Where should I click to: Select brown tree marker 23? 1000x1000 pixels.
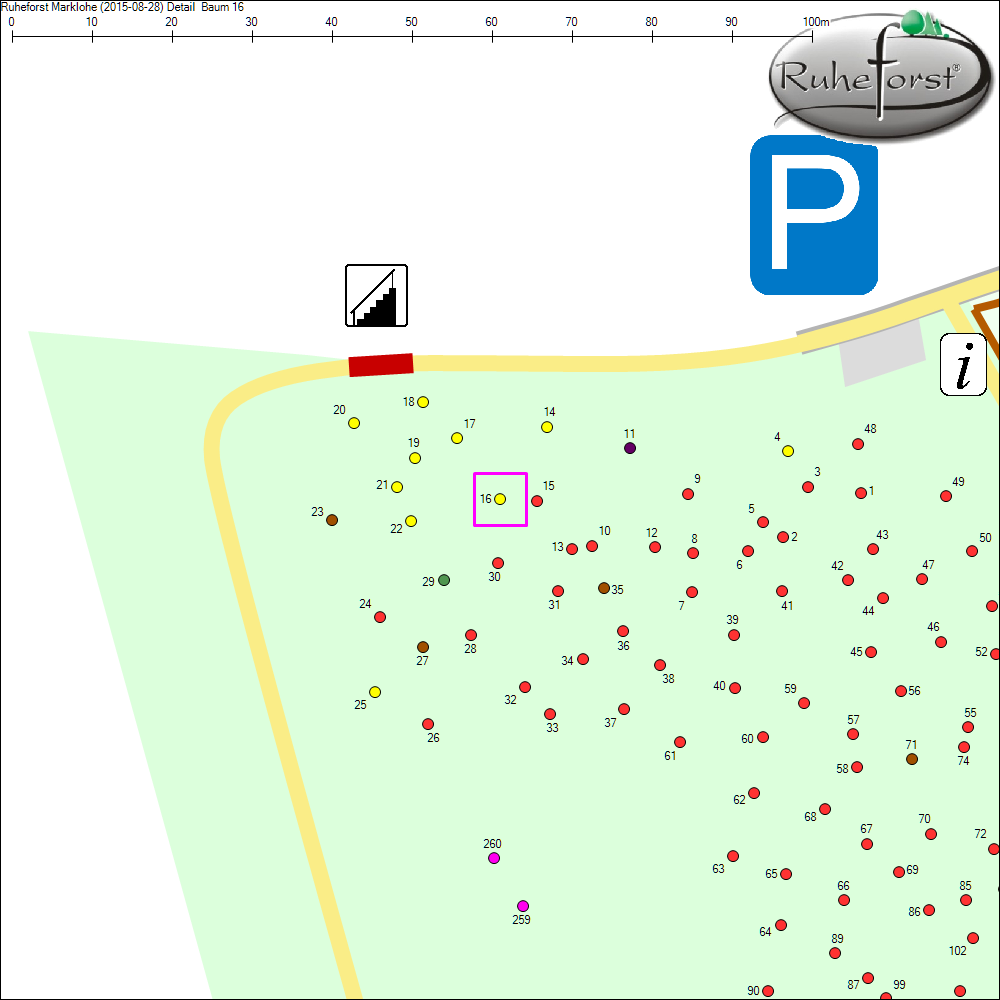[x=332, y=520]
